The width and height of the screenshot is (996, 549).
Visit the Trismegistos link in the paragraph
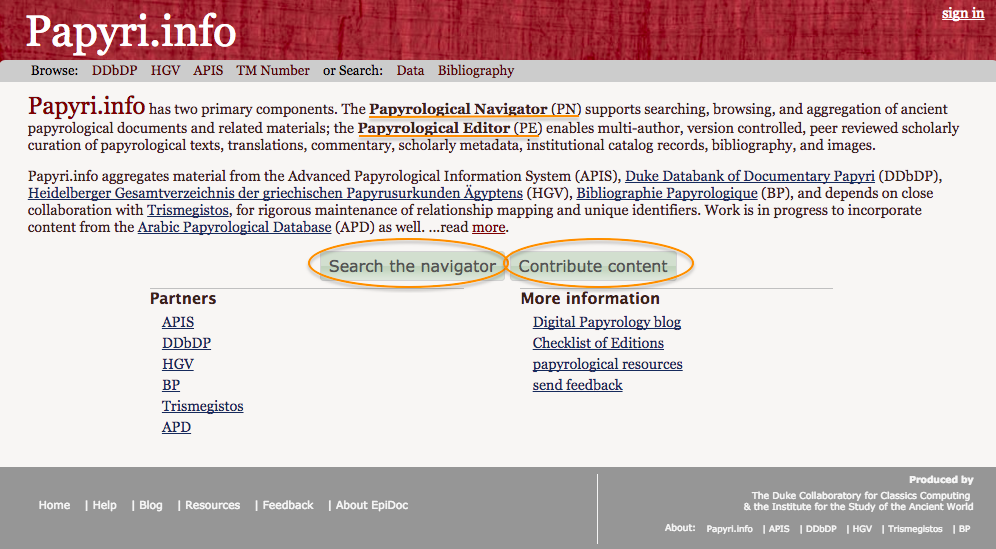187,210
